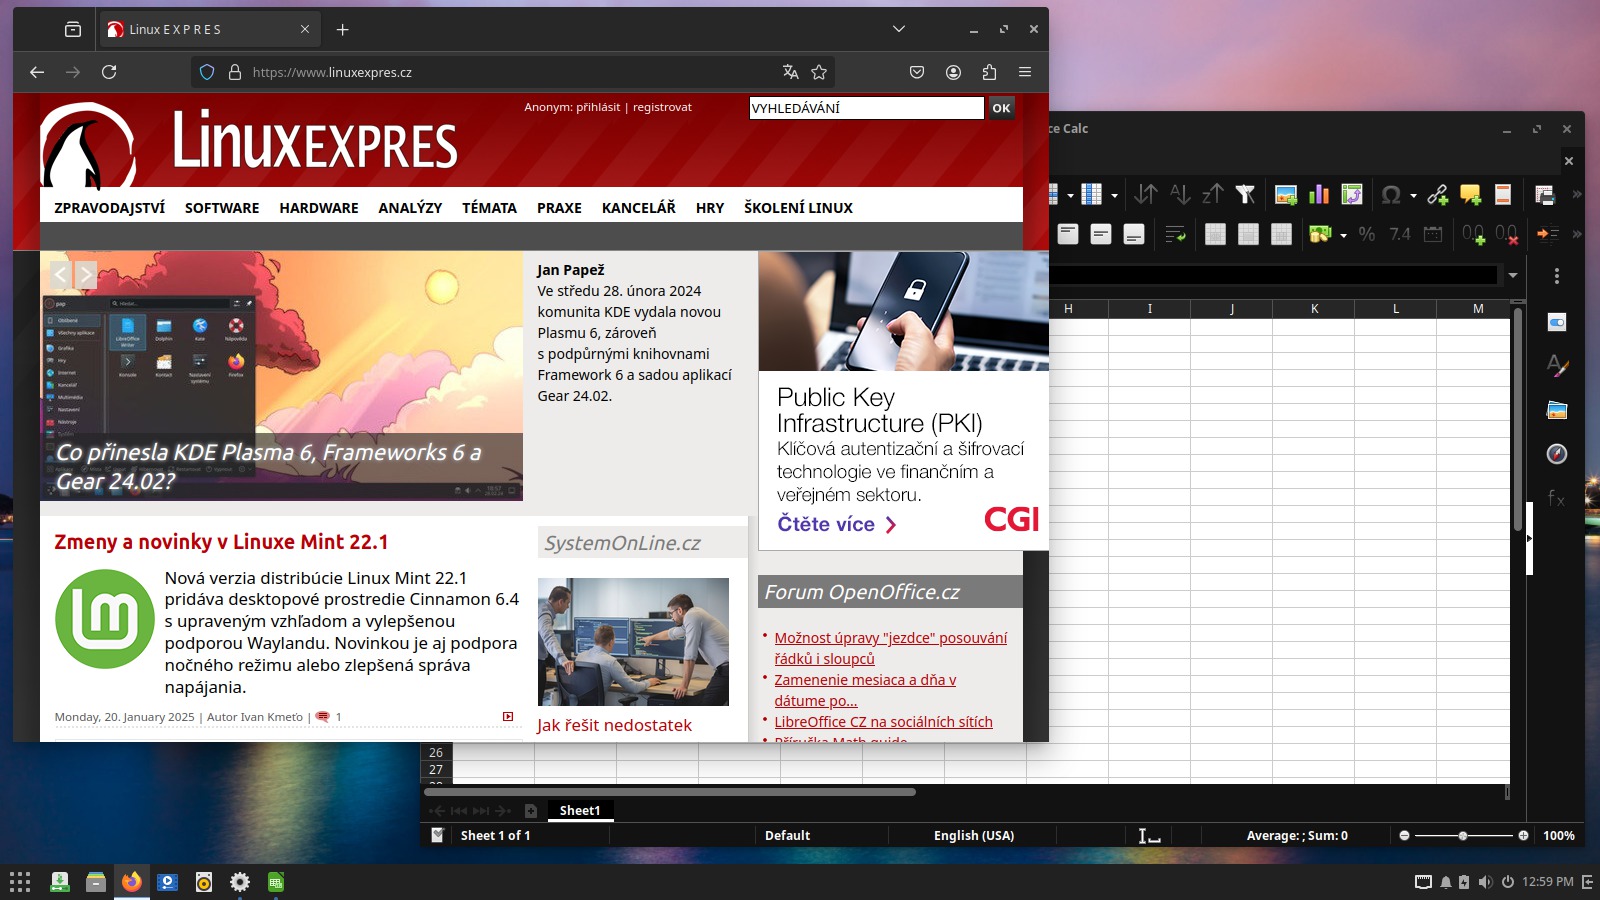The height and width of the screenshot is (900, 1600).
Task: Click the Omega special character icon
Action: point(1391,195)
